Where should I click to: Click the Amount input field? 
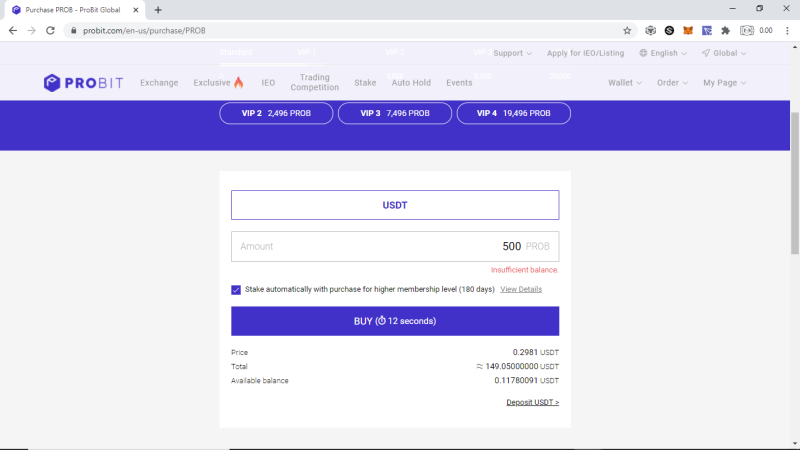395,246
